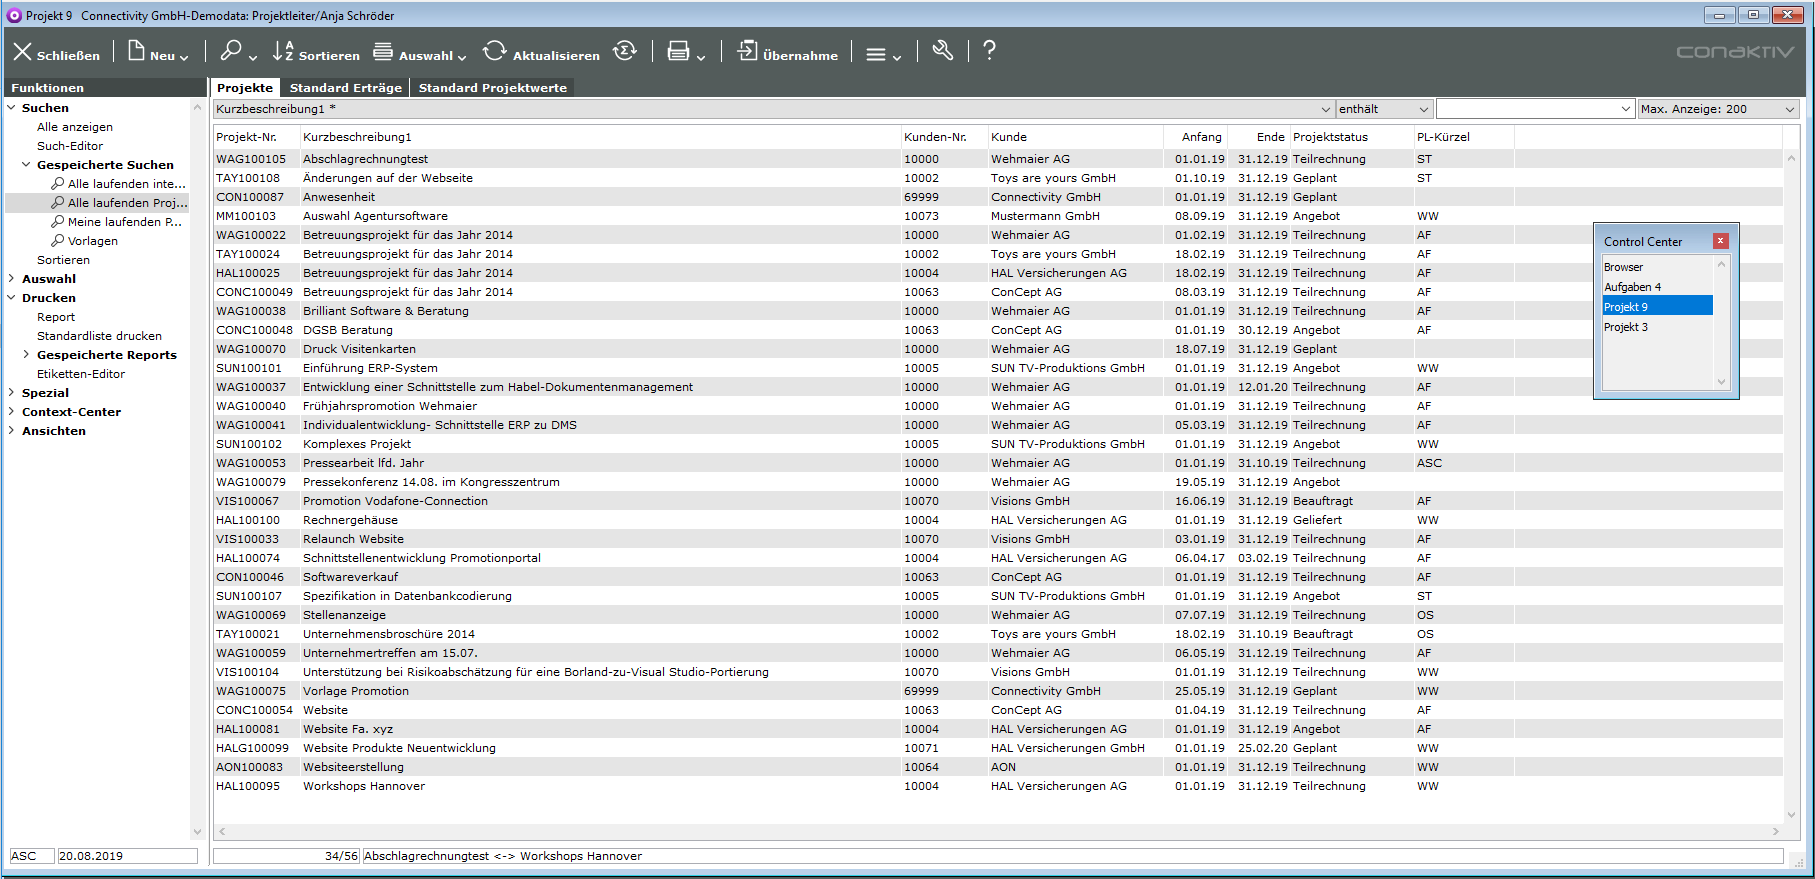Collapse the Suchen tree section

(11, 107)
